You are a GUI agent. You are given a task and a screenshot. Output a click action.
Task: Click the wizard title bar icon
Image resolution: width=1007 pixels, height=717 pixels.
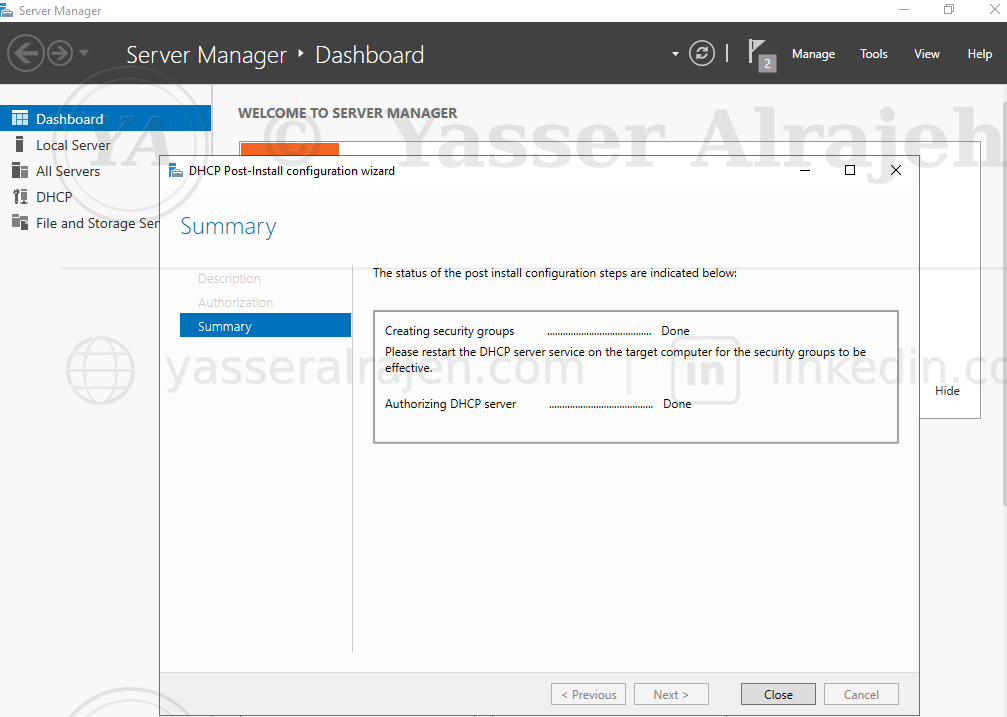175,170
